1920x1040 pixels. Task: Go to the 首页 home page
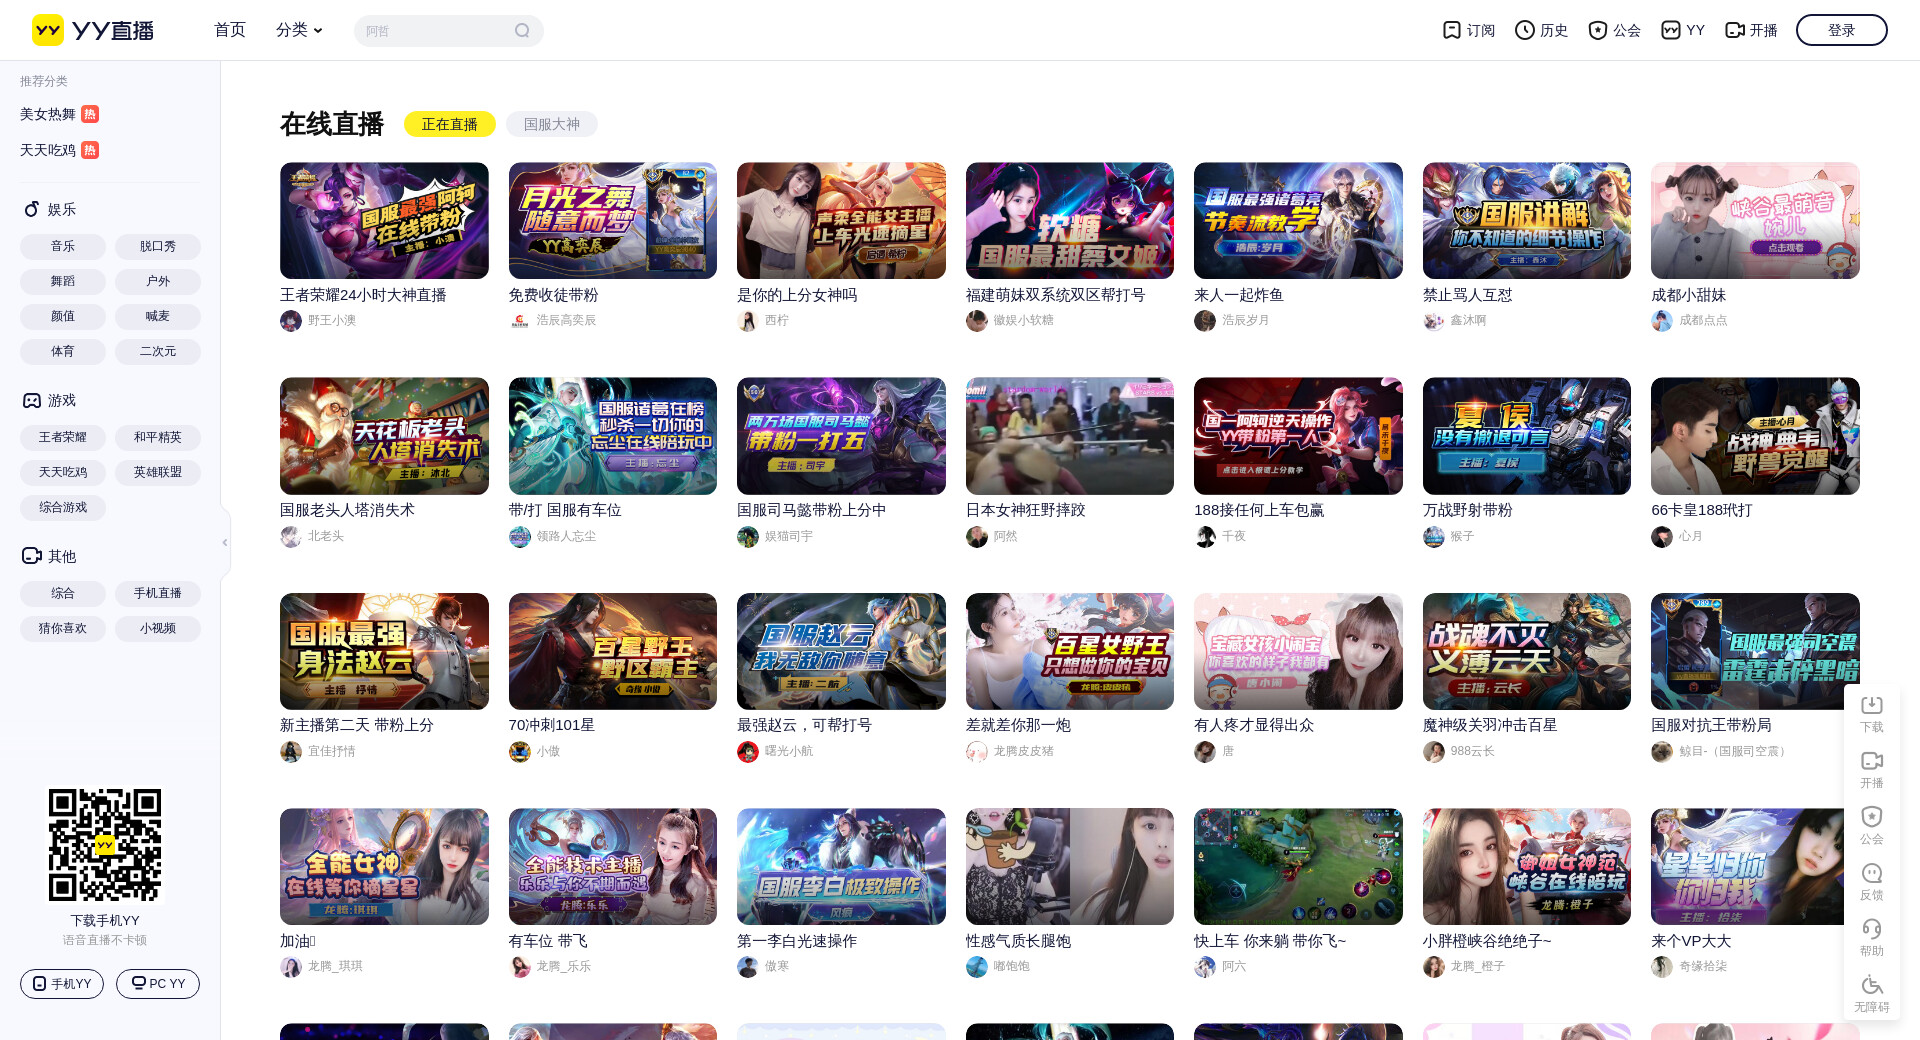[230, 30]
